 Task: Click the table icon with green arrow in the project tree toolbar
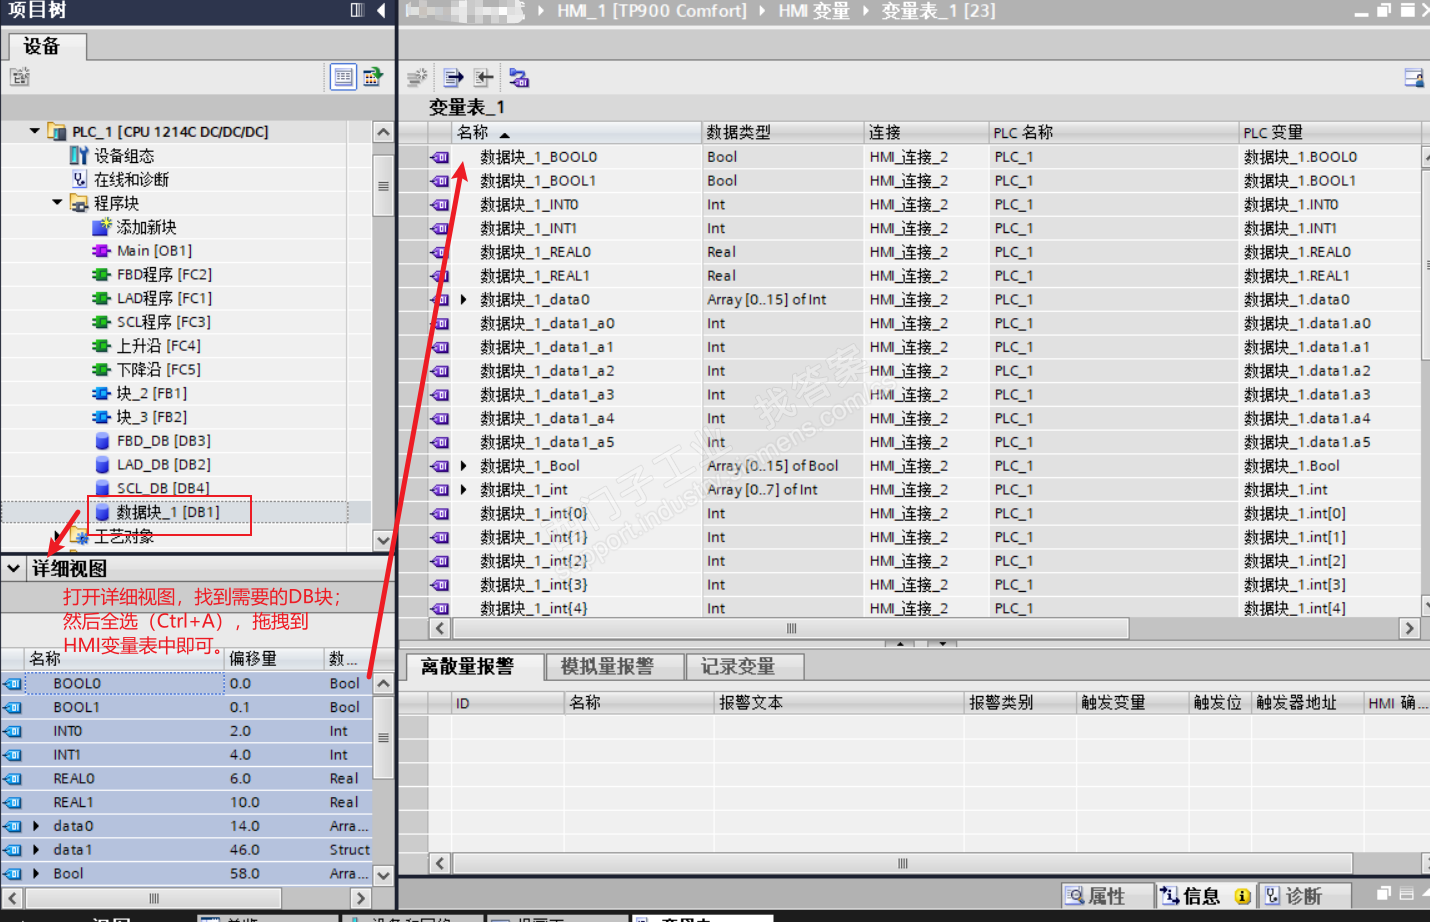pos(373,76)
